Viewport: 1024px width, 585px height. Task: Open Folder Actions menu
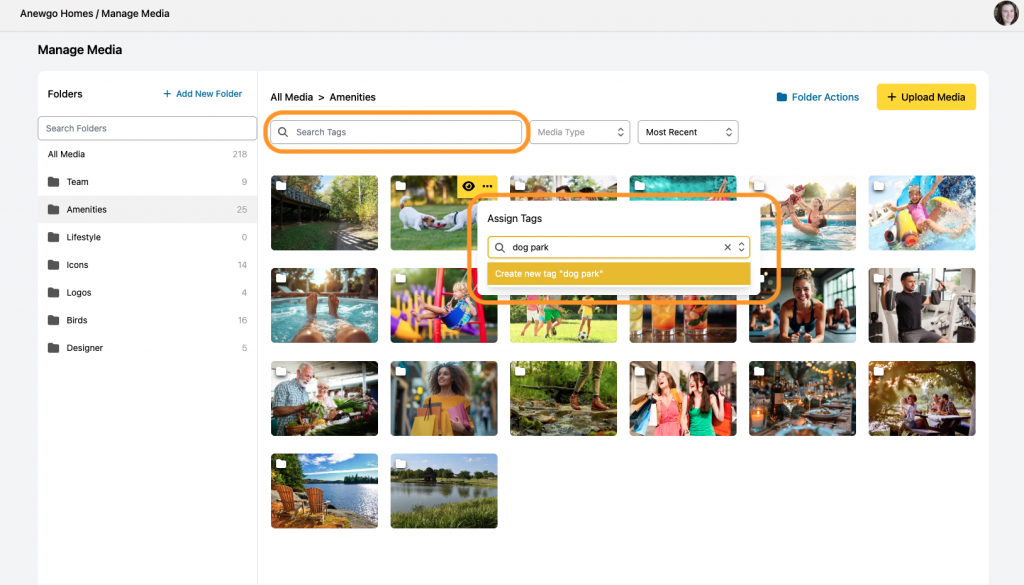818,97
